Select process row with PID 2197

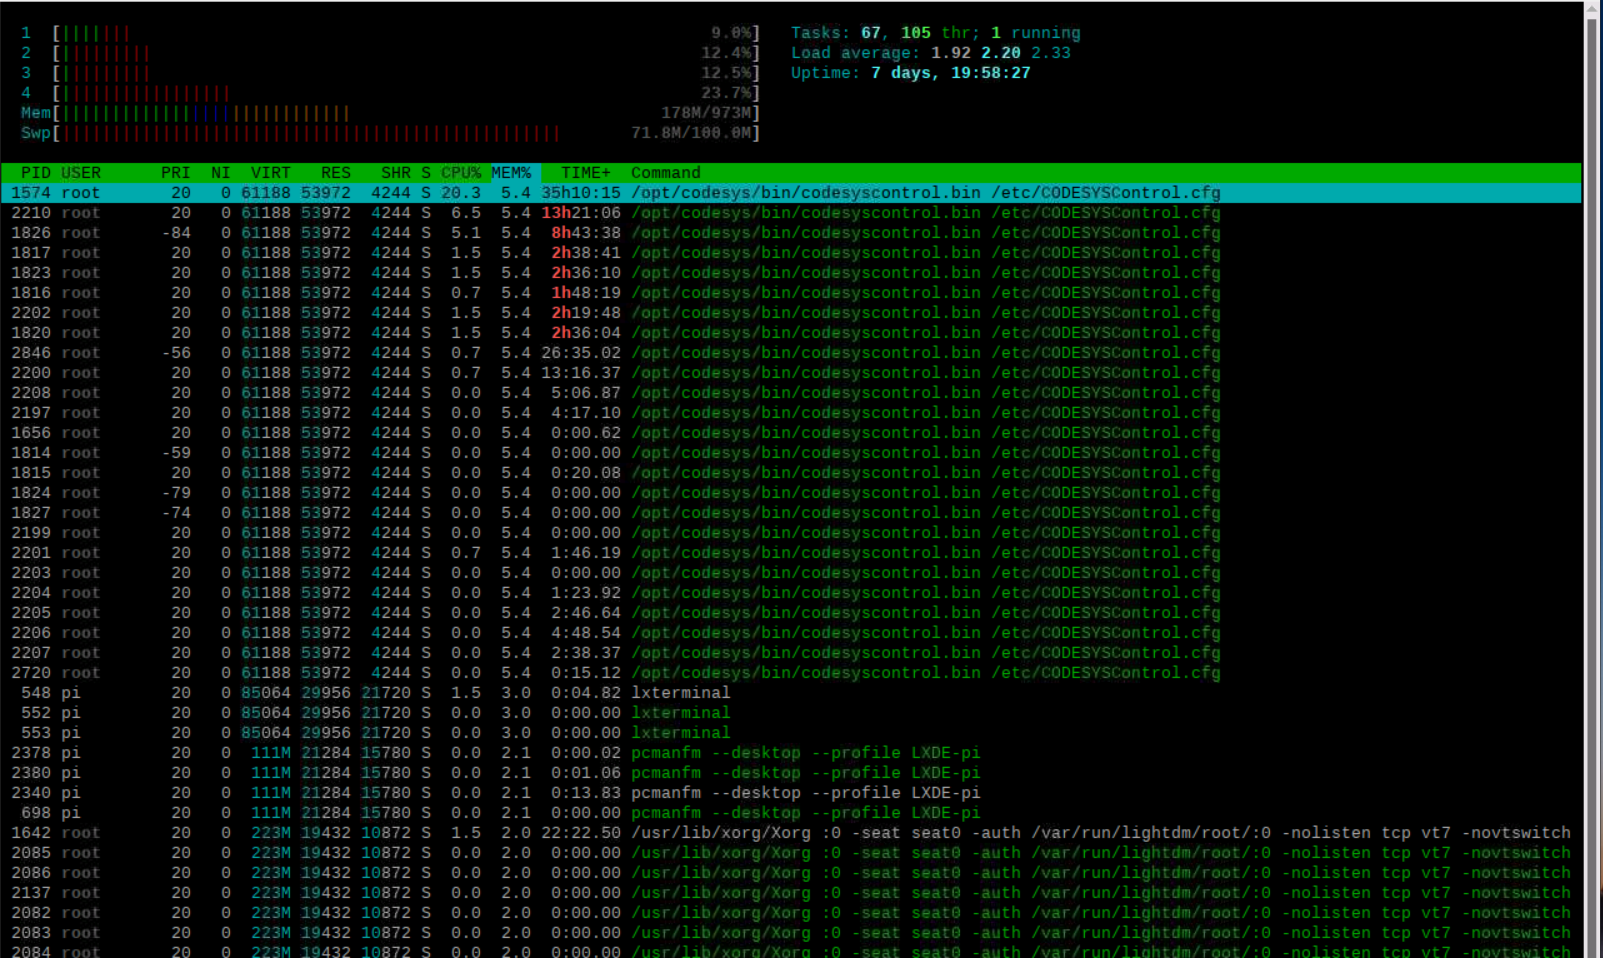(791, 413)
